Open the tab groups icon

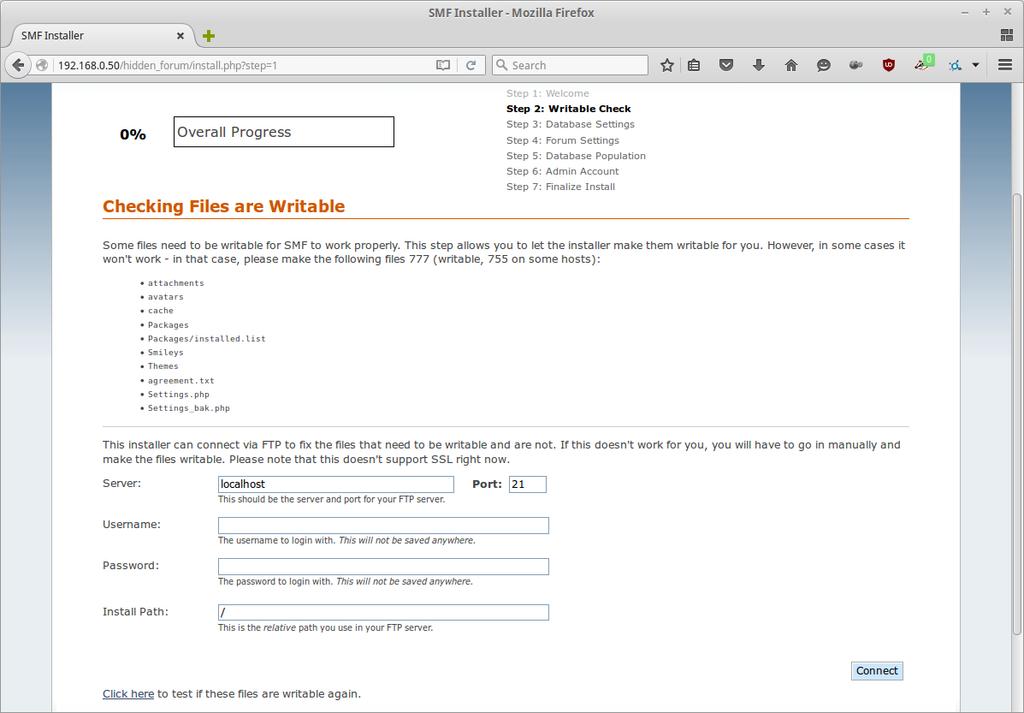pyautogui.click(x=1006, y=35)
